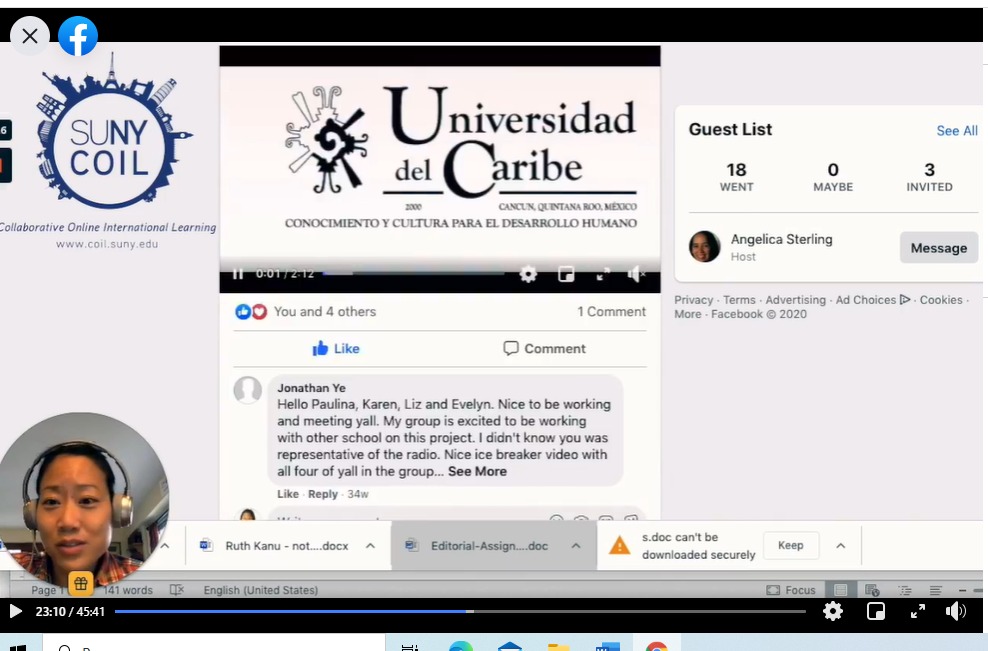Expand Jonathan Ye's comment with See More
The image size is (988, 651).
click(477, 471)
